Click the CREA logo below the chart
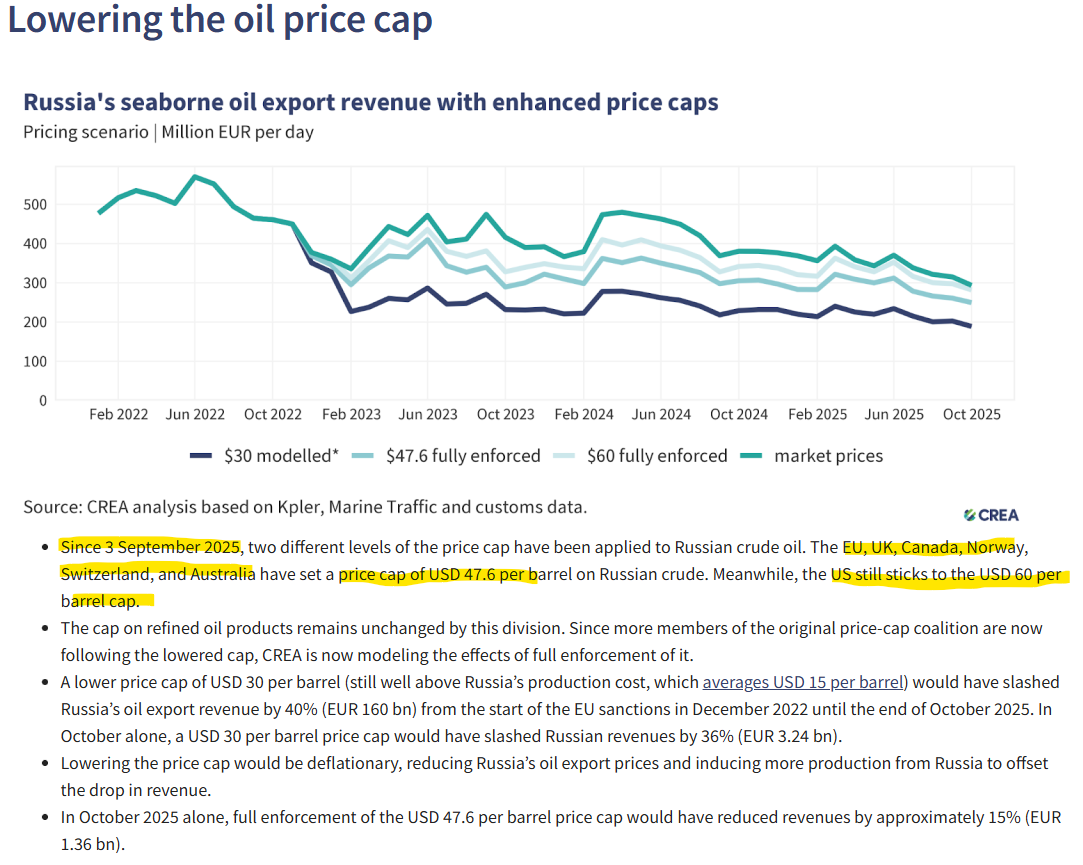The image size is (1083, 865). 991,514
